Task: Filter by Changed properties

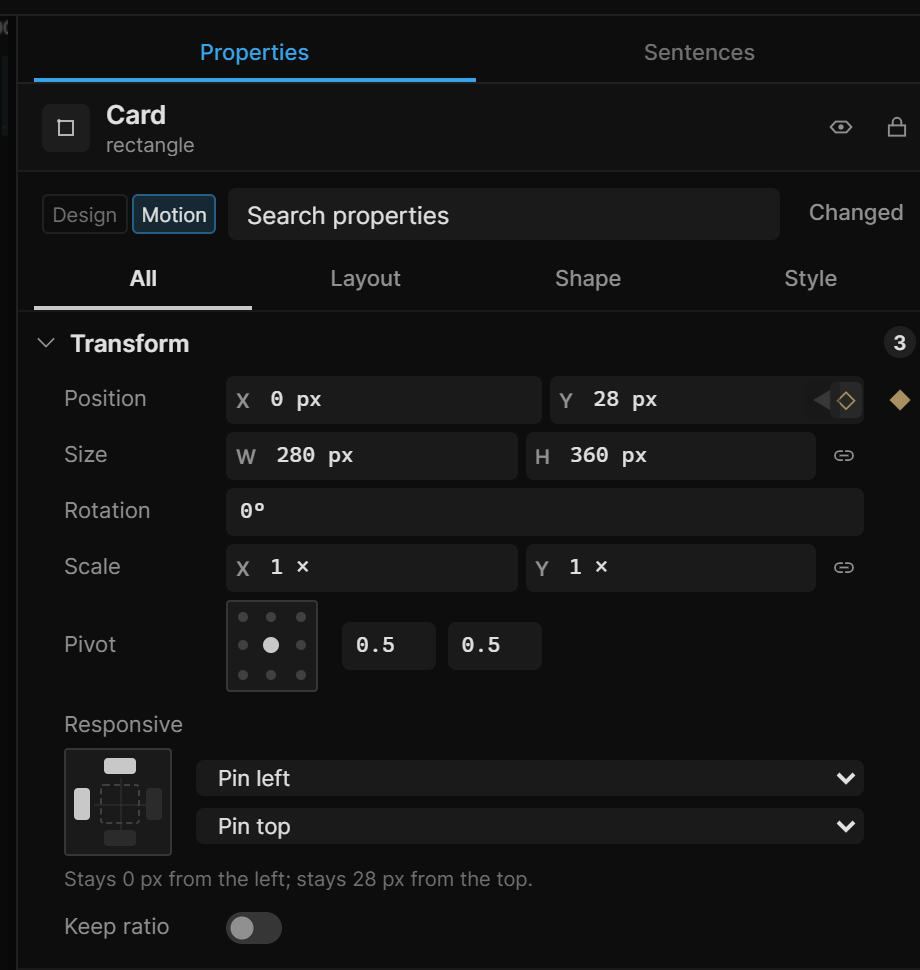Action: pos(856,213)
